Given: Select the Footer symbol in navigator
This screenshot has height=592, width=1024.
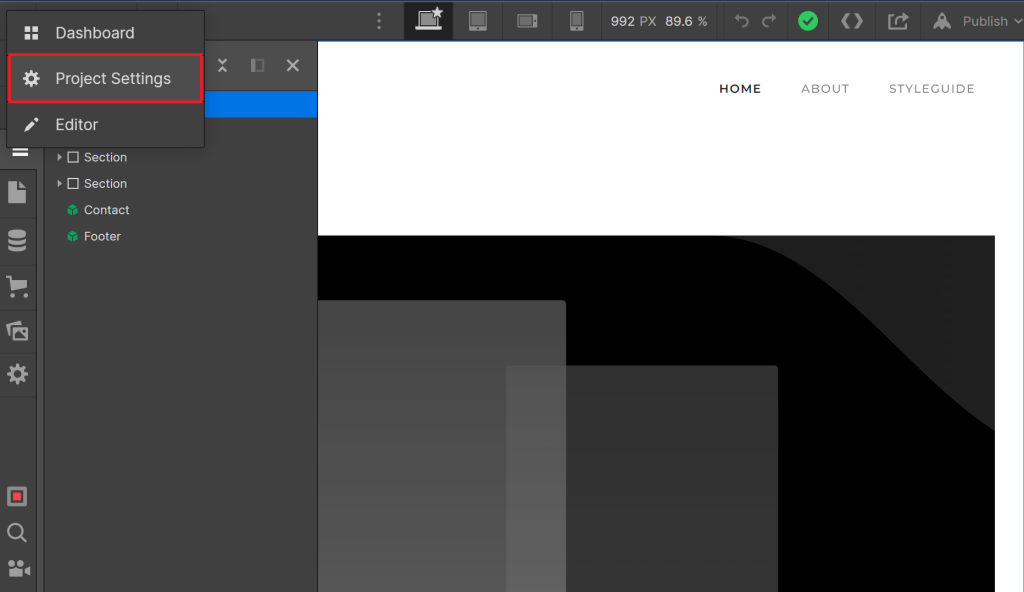Looking at the screenshot, I should (x=94, y=237).
